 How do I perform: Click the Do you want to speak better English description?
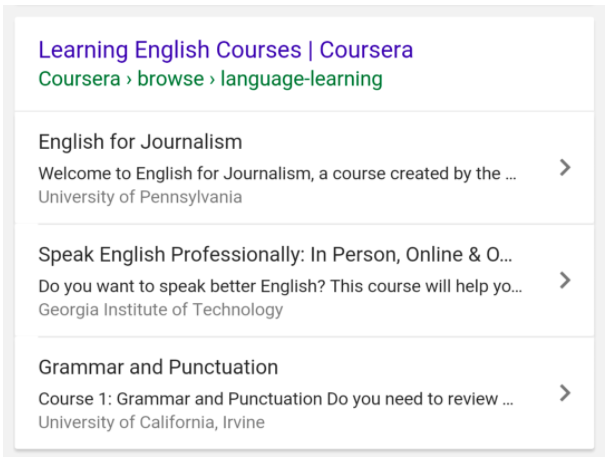coord(280,286)
